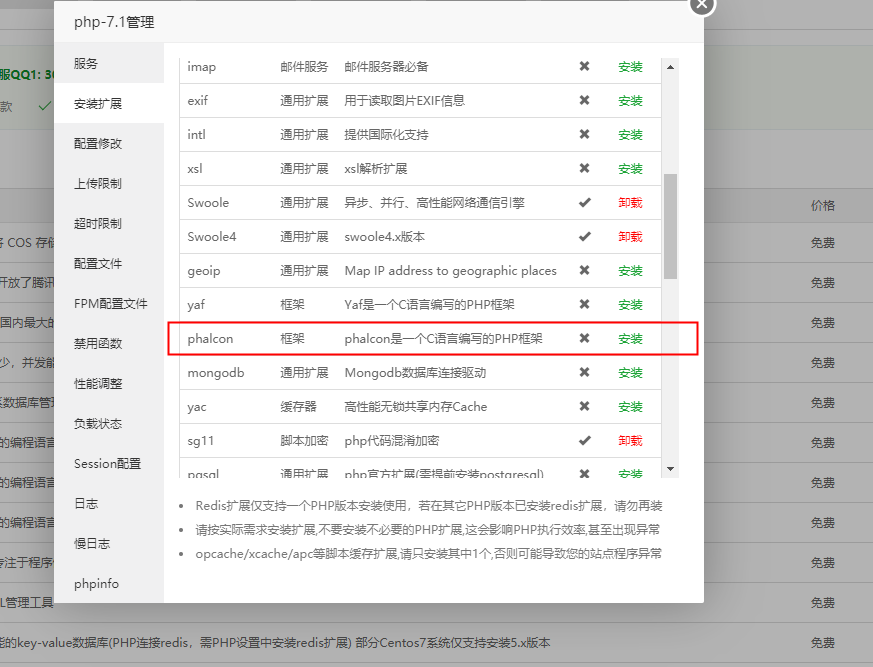The image size is (873, 667).
Task: Select the 安装扩展 sidebar tab
Action: pyautogui.click(x=109, y=104)
